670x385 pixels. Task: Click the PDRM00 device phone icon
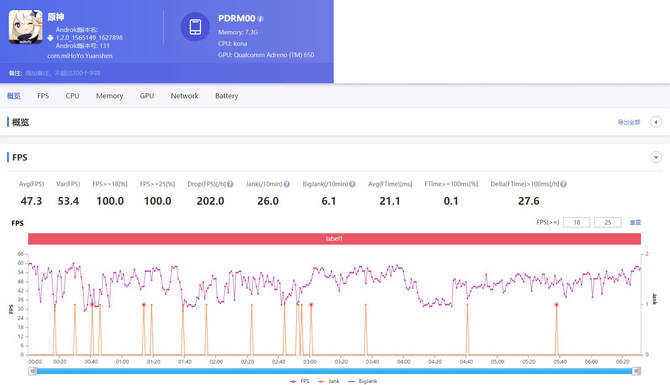[x=195, y=27]
